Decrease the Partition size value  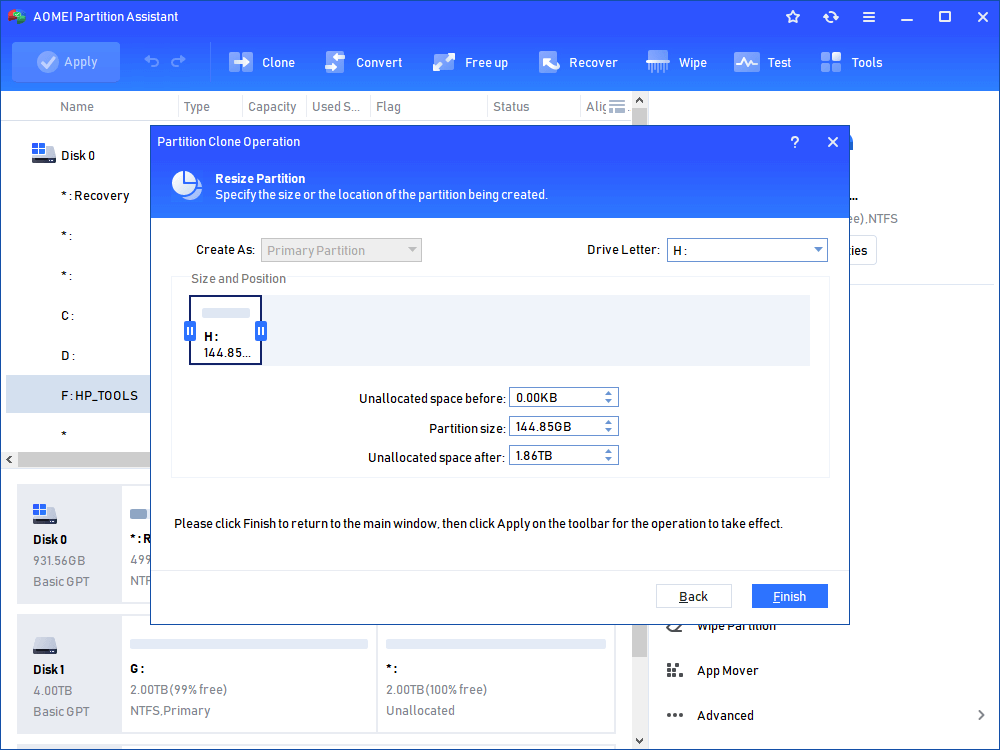pyautogui.click(x=608, y=430)
